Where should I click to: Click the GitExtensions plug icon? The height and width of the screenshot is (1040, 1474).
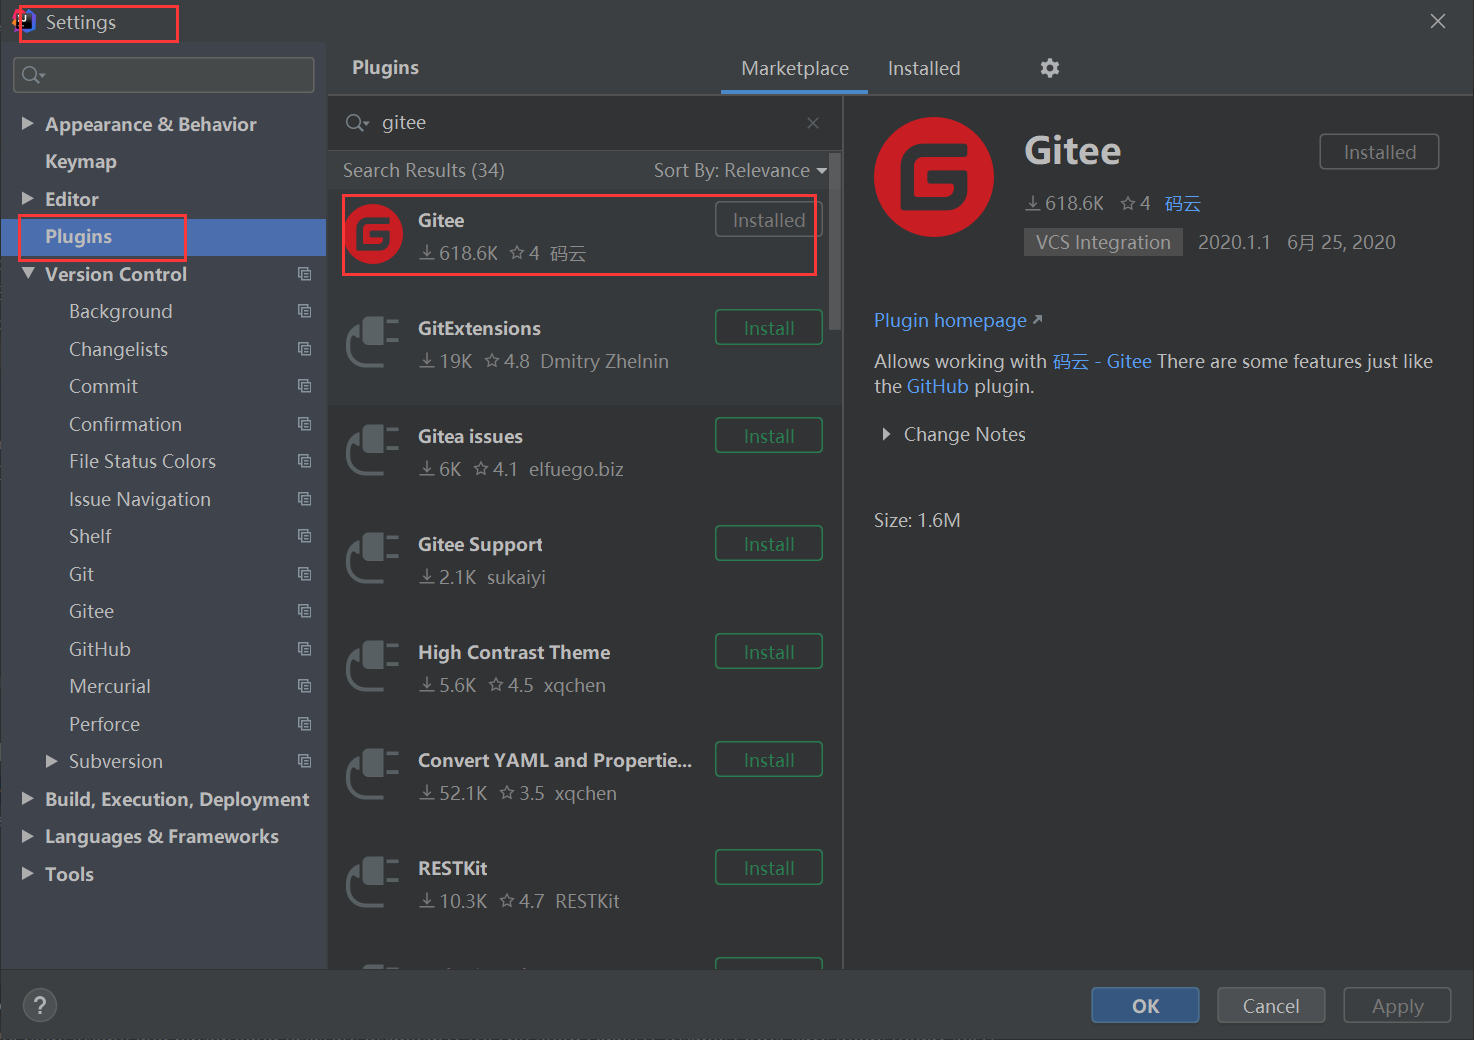[373, 342]
